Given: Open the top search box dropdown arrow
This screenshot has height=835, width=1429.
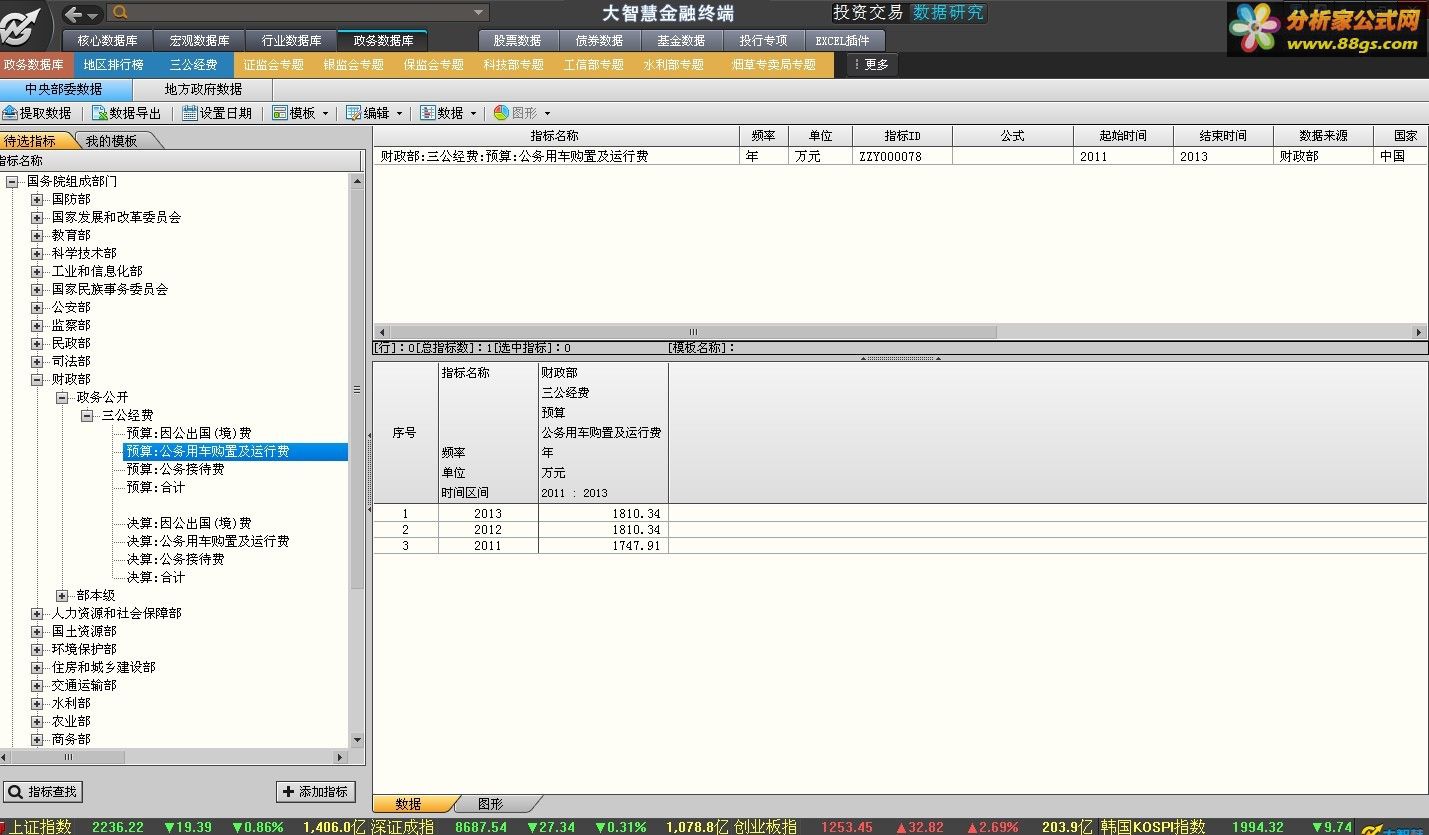Looking at the screenshot, I should (479, 13).
